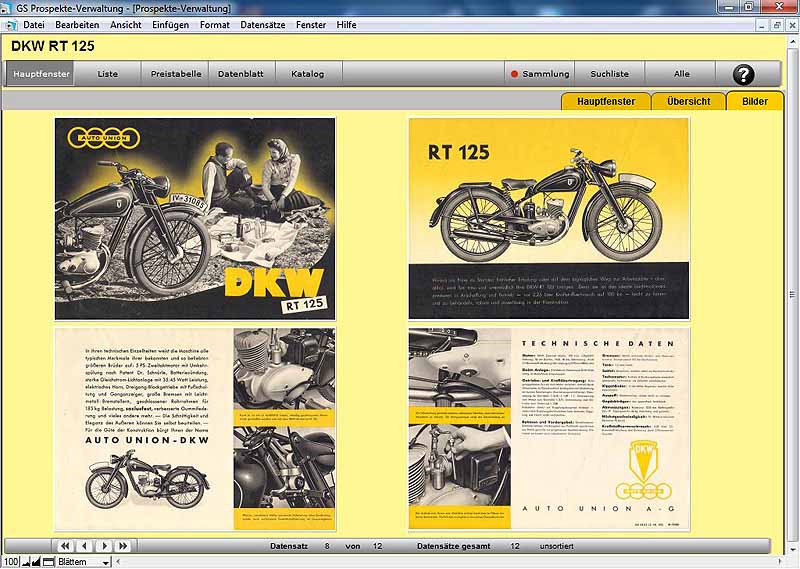Go to the next record
Screen dimensions: 800x569
click(x=104, y=546)
